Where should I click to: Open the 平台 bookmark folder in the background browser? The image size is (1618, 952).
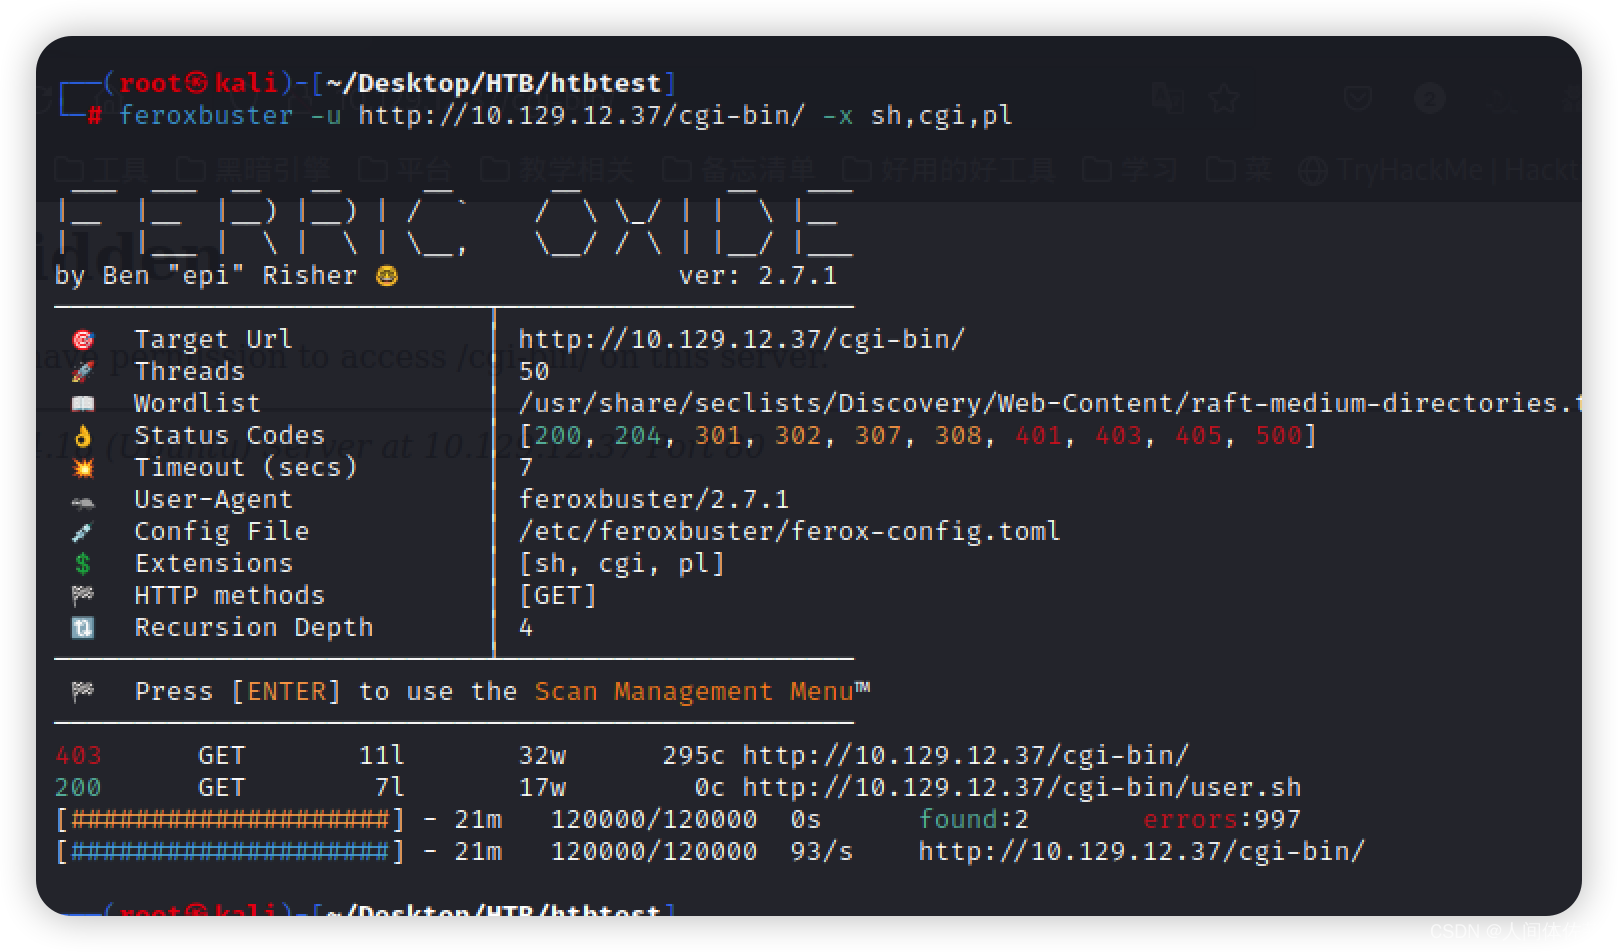tap(406, 170)
